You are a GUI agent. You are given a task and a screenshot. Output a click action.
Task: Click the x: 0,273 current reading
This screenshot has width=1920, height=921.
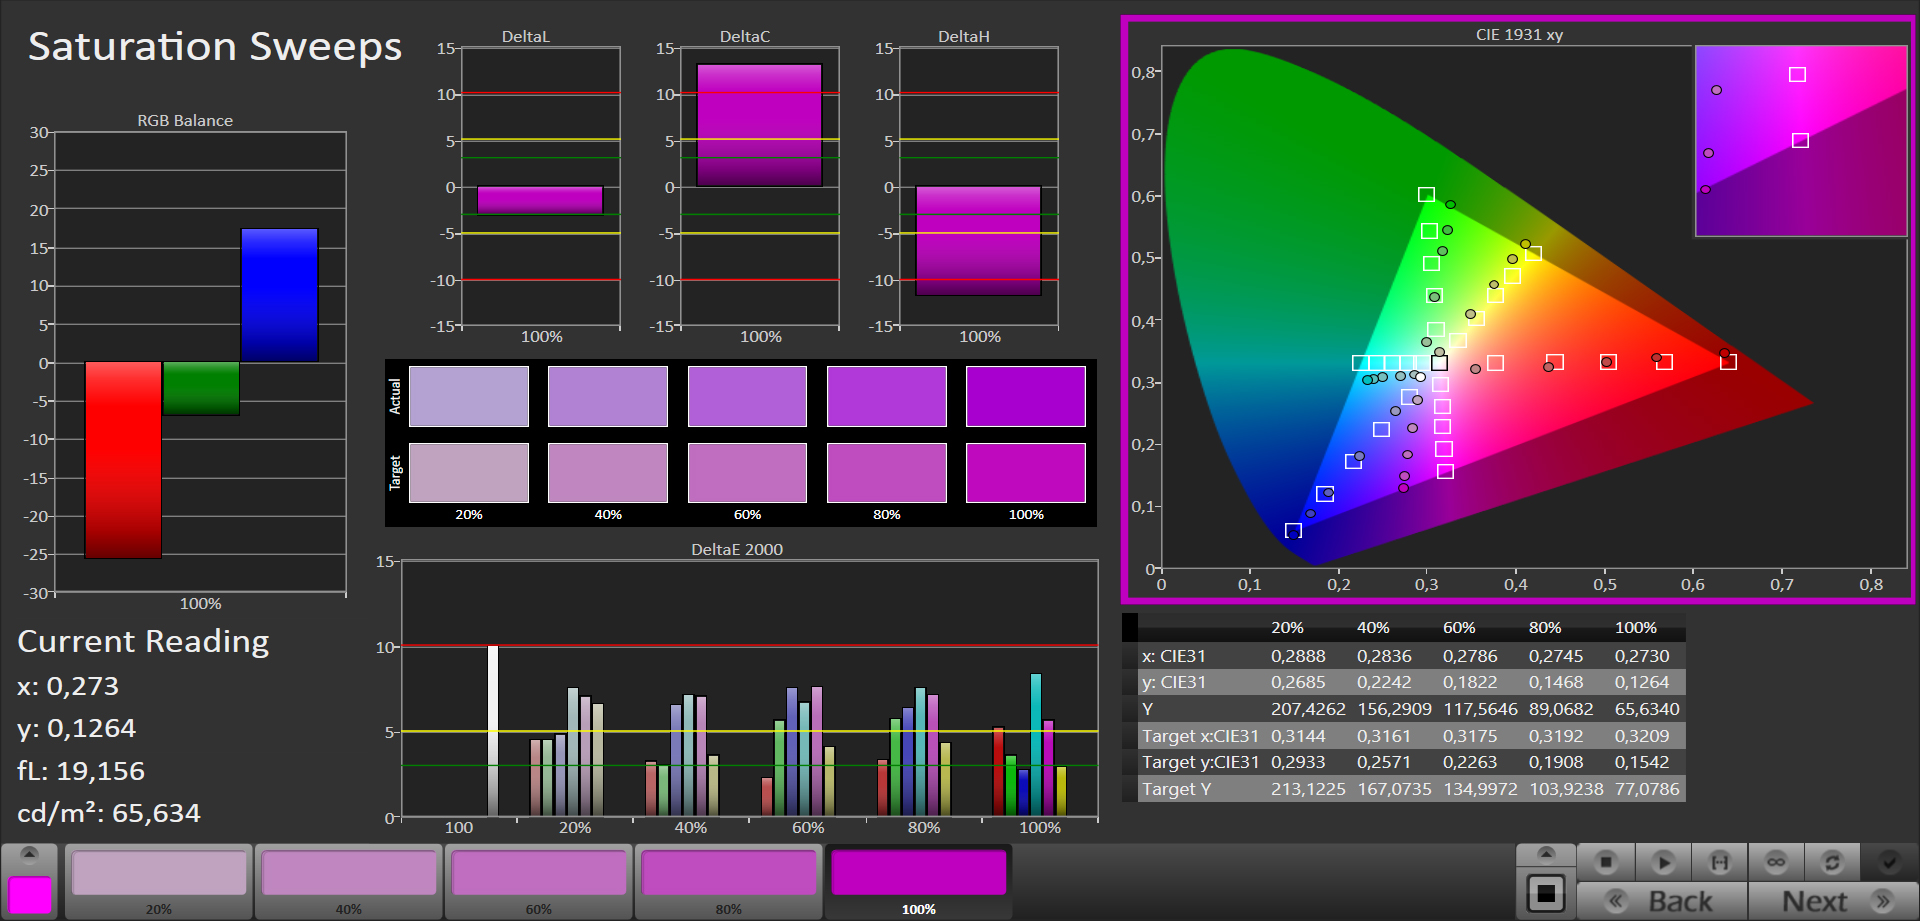click(68, 686)
